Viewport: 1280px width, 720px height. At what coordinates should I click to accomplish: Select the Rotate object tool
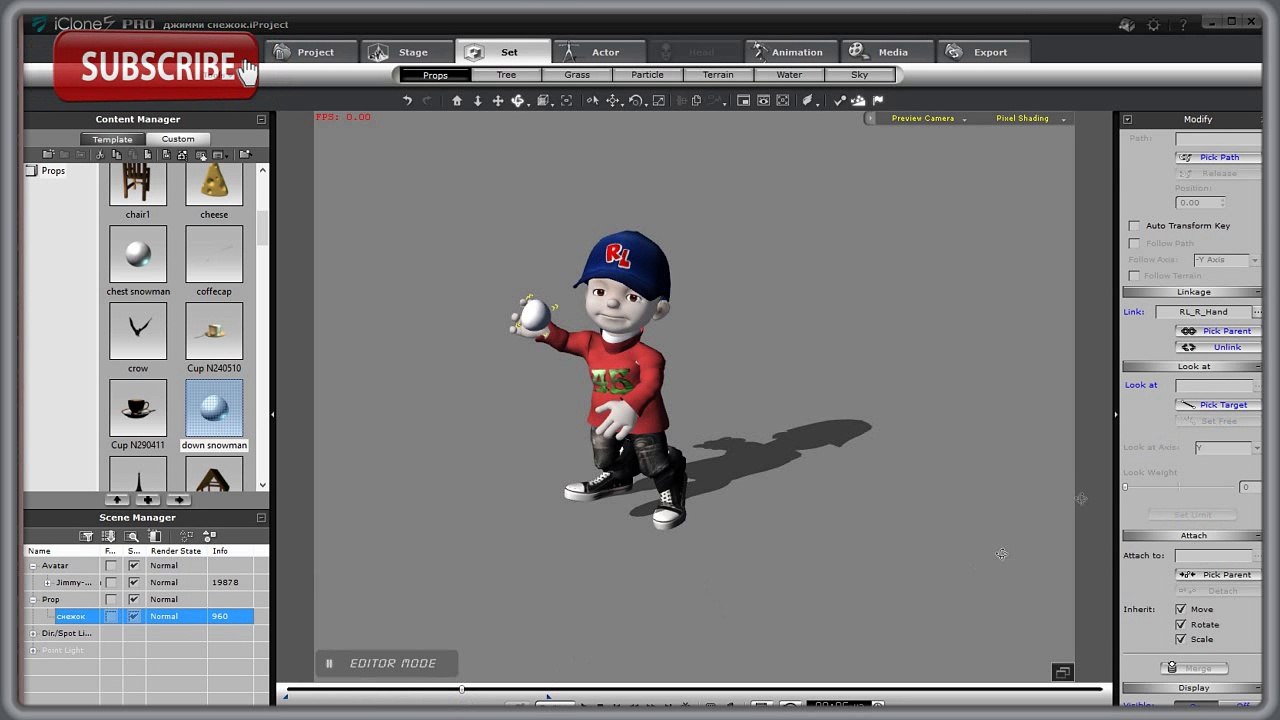[635, 100]
